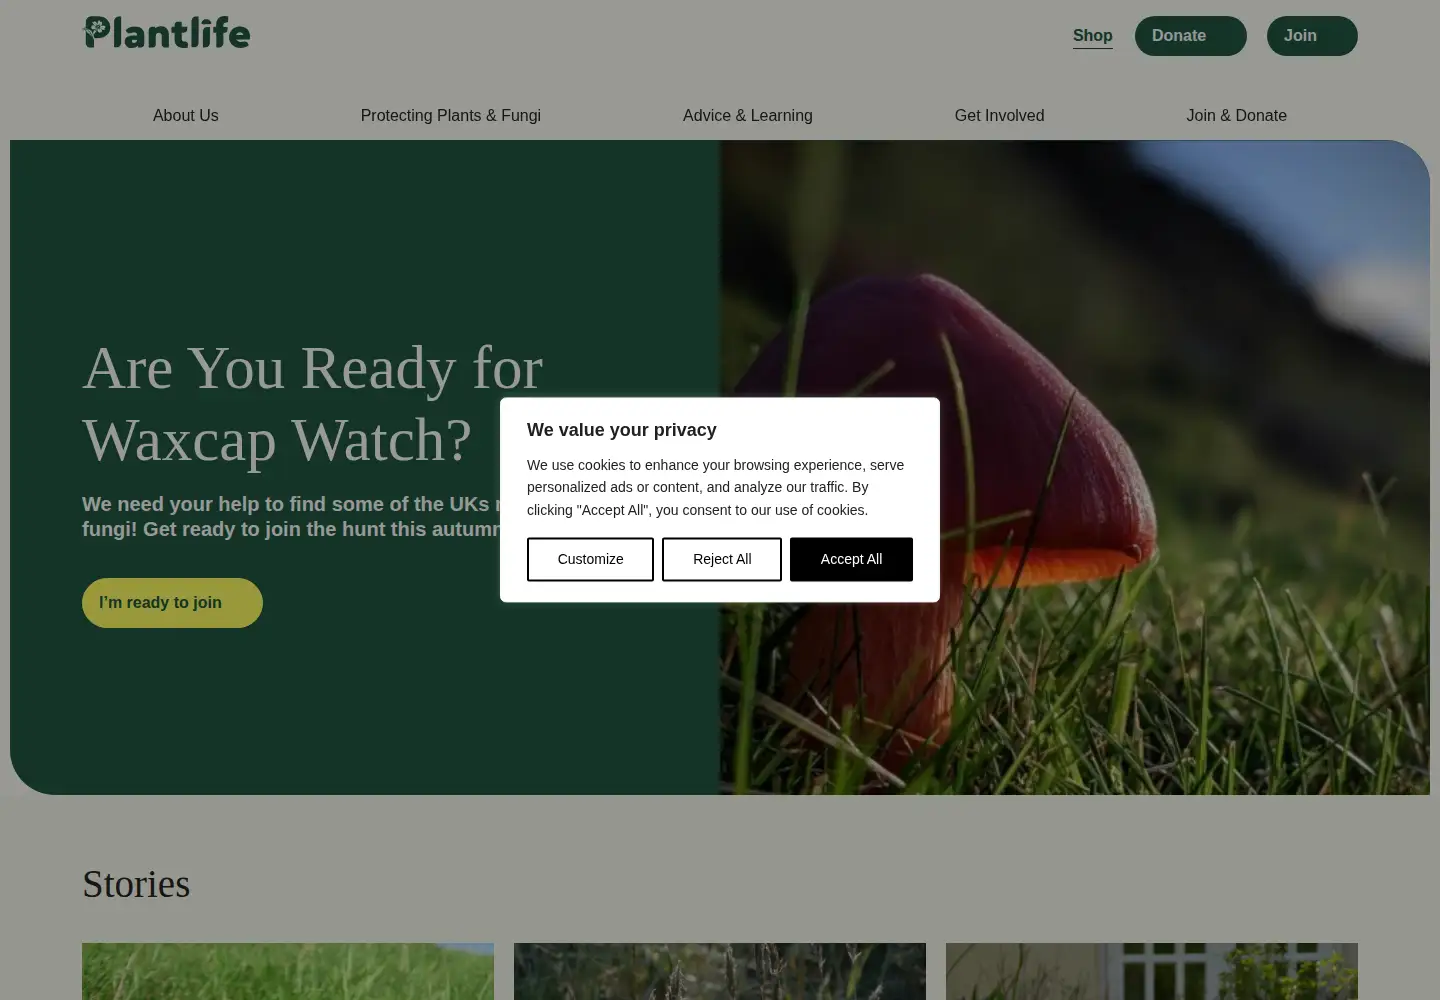The height and width of the screenshot is (1000, 1440).
Task: Accept All cookies
Action: point(851,559)
